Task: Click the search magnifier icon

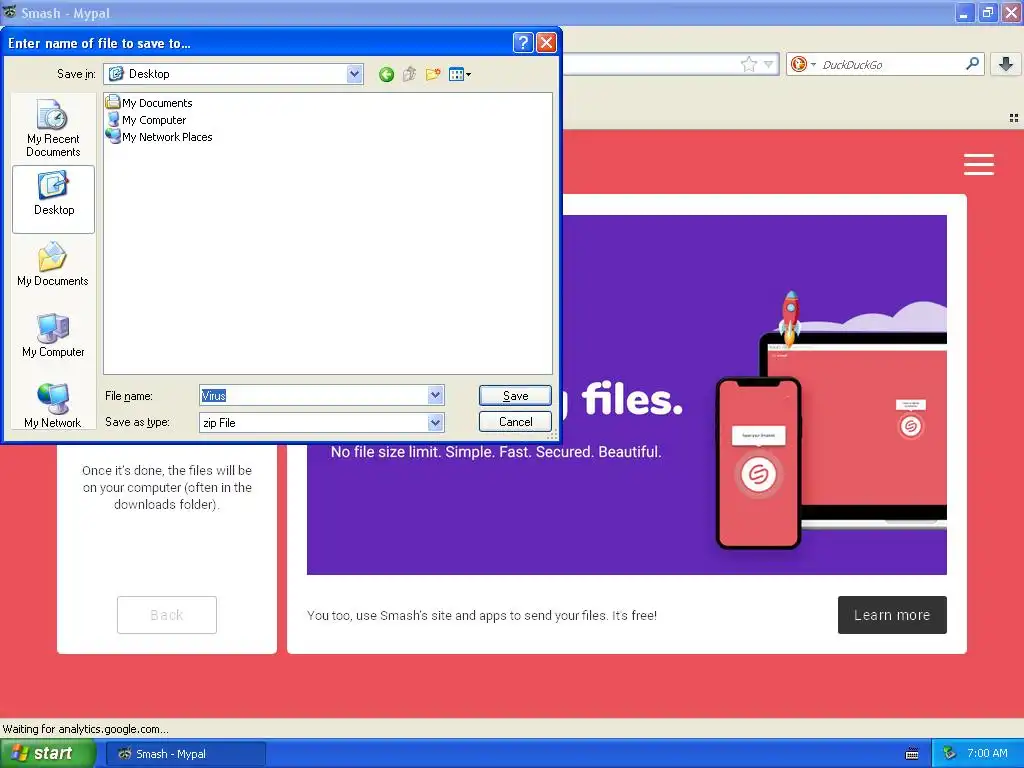Action: click(972, 63)
